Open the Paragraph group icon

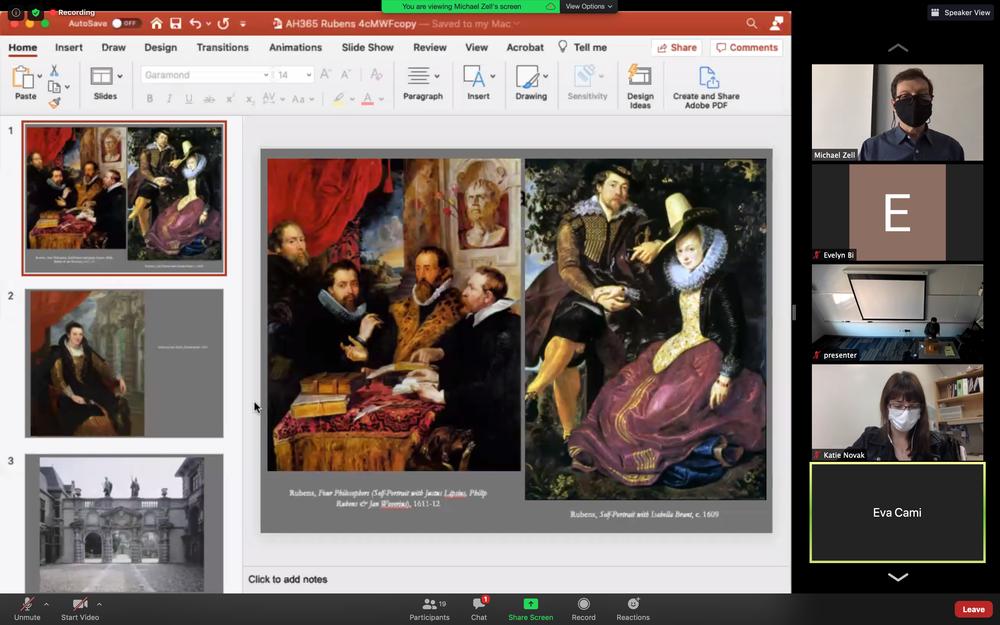[x=418, y=76]
